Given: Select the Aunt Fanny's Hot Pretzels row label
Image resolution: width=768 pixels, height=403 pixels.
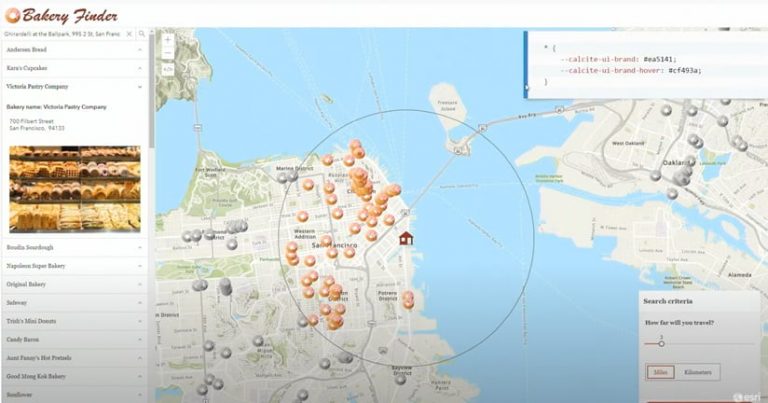Looking at the screenshot, I should click(x=39, y=358).
